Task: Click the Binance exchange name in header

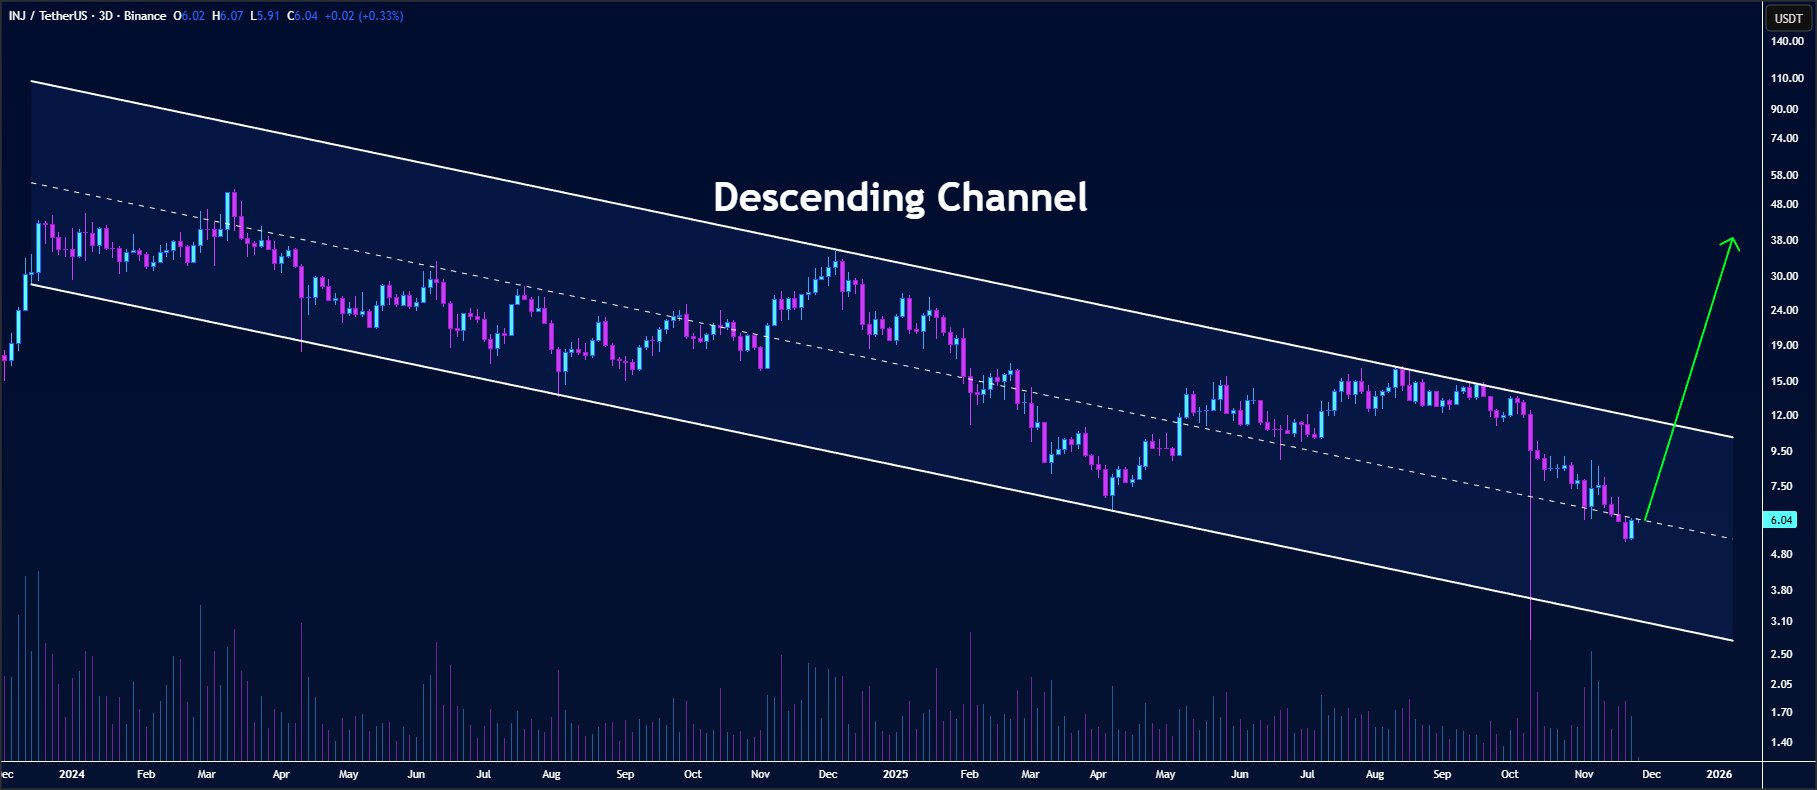Action: click(x=145, y=16)
